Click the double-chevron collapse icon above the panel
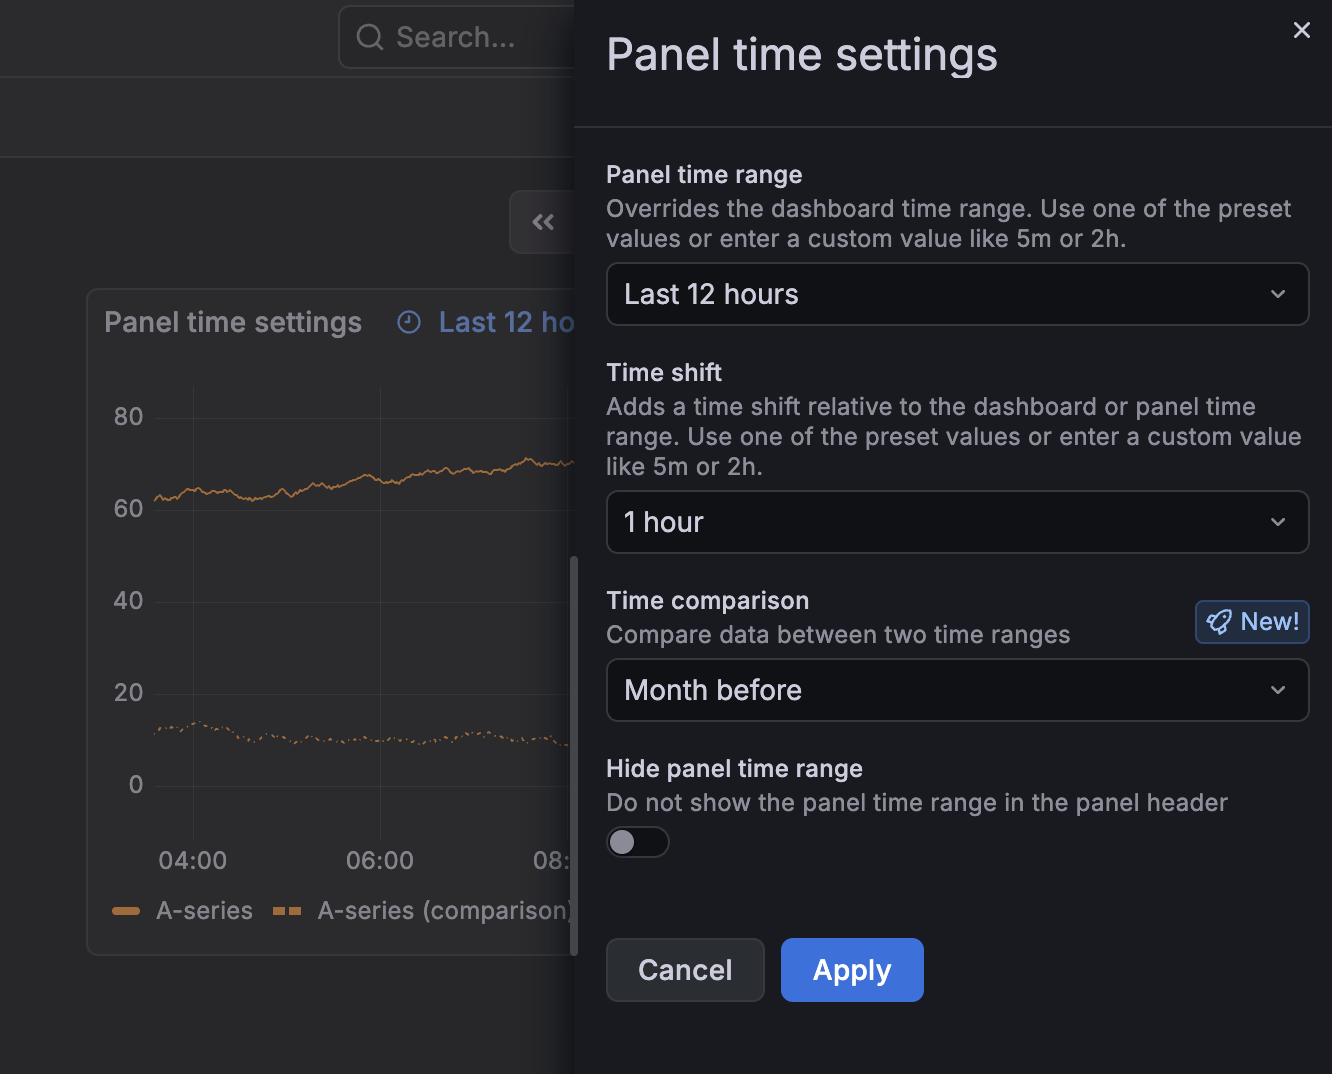This screenshot has height=1074, width=1332. point(543,221)
